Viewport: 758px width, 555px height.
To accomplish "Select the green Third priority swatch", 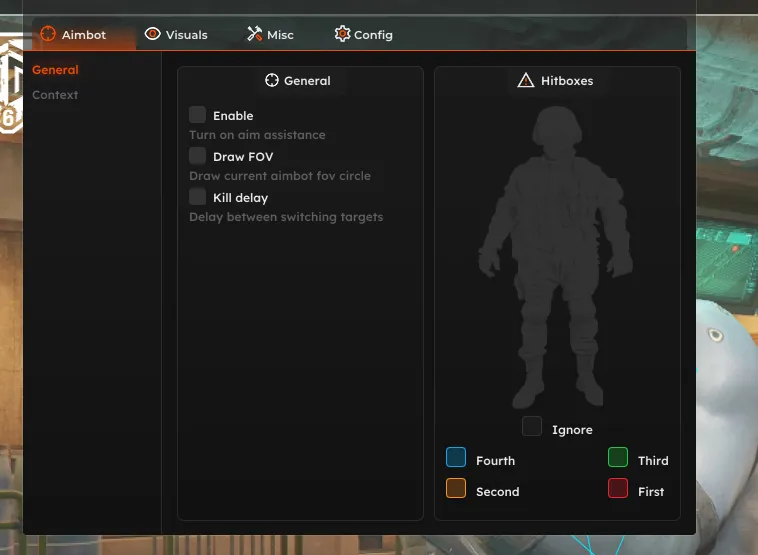I will [x=618, y=457].
